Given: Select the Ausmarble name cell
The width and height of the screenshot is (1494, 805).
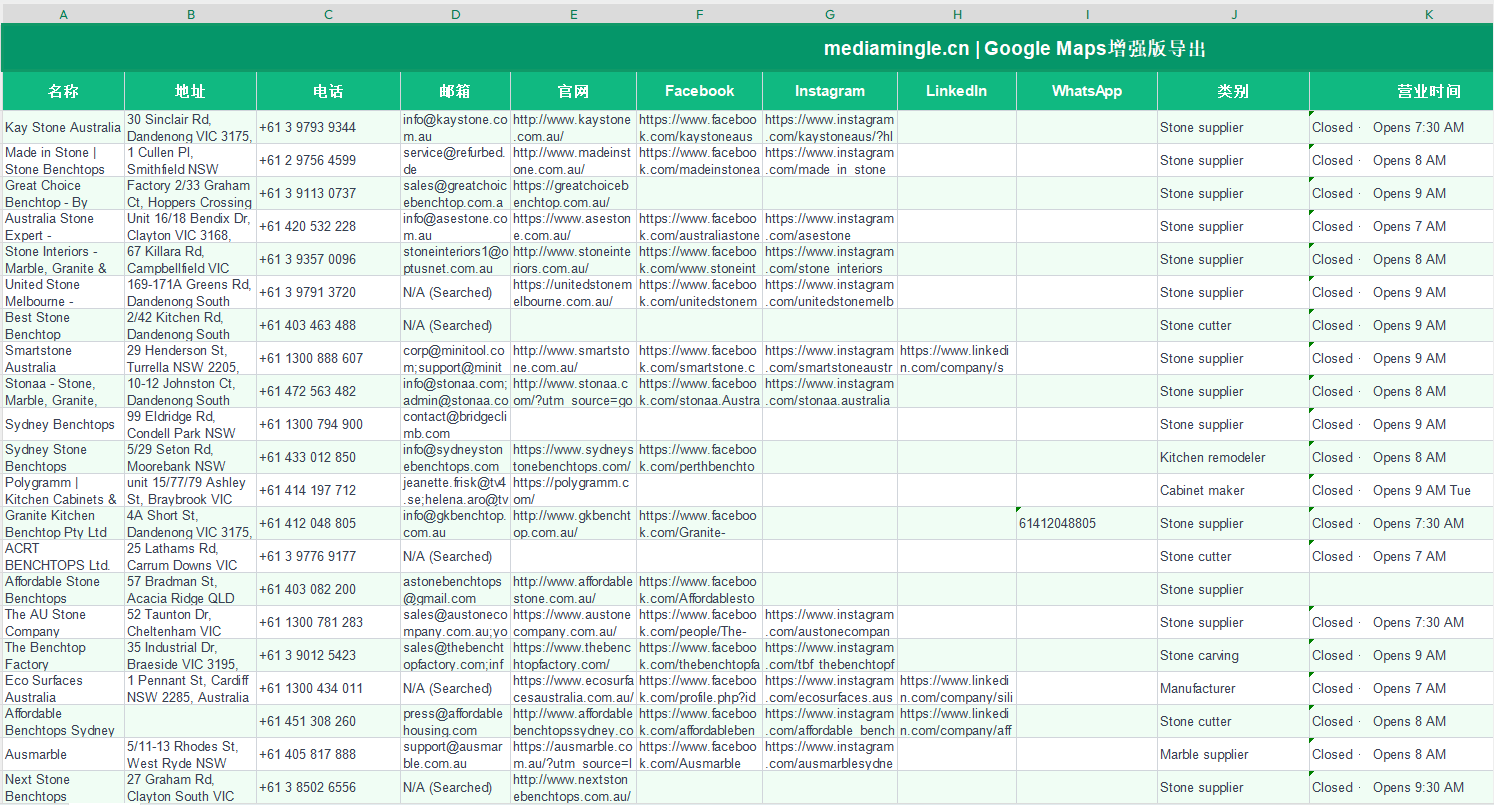Looking at the screenshot, I should pos(63,754).
